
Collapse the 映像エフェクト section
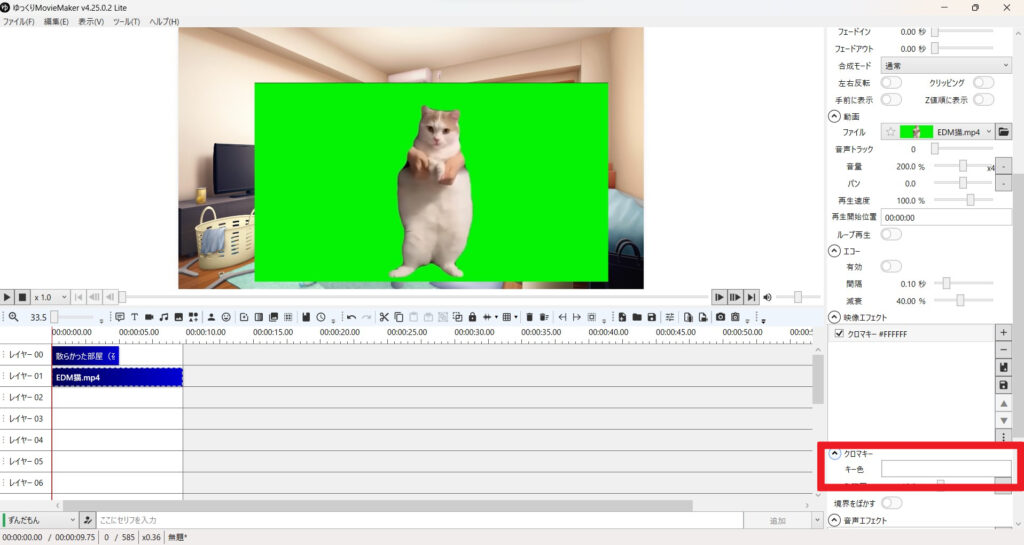coord(834,317)
